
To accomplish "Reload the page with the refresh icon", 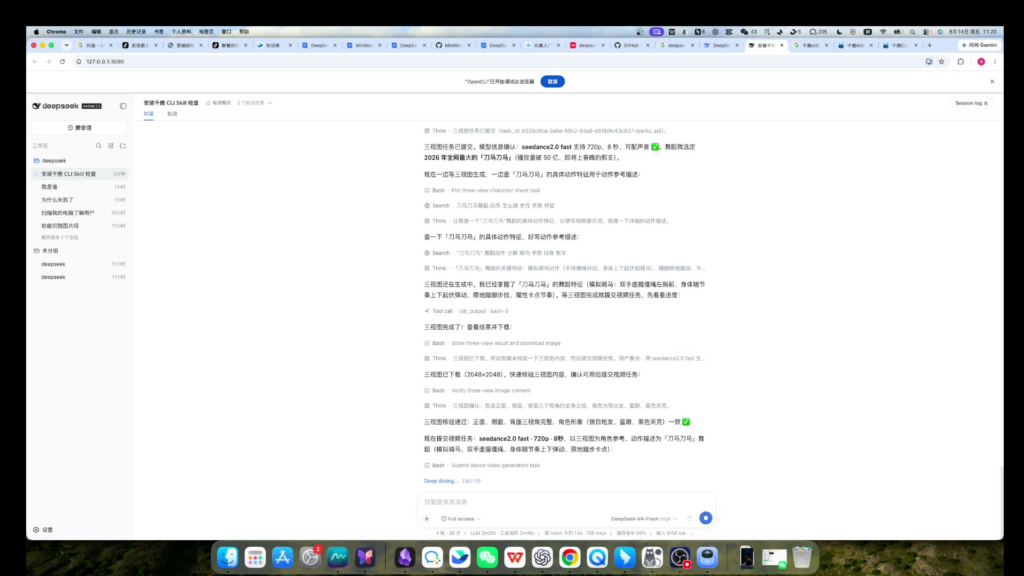I will [62, 61].
